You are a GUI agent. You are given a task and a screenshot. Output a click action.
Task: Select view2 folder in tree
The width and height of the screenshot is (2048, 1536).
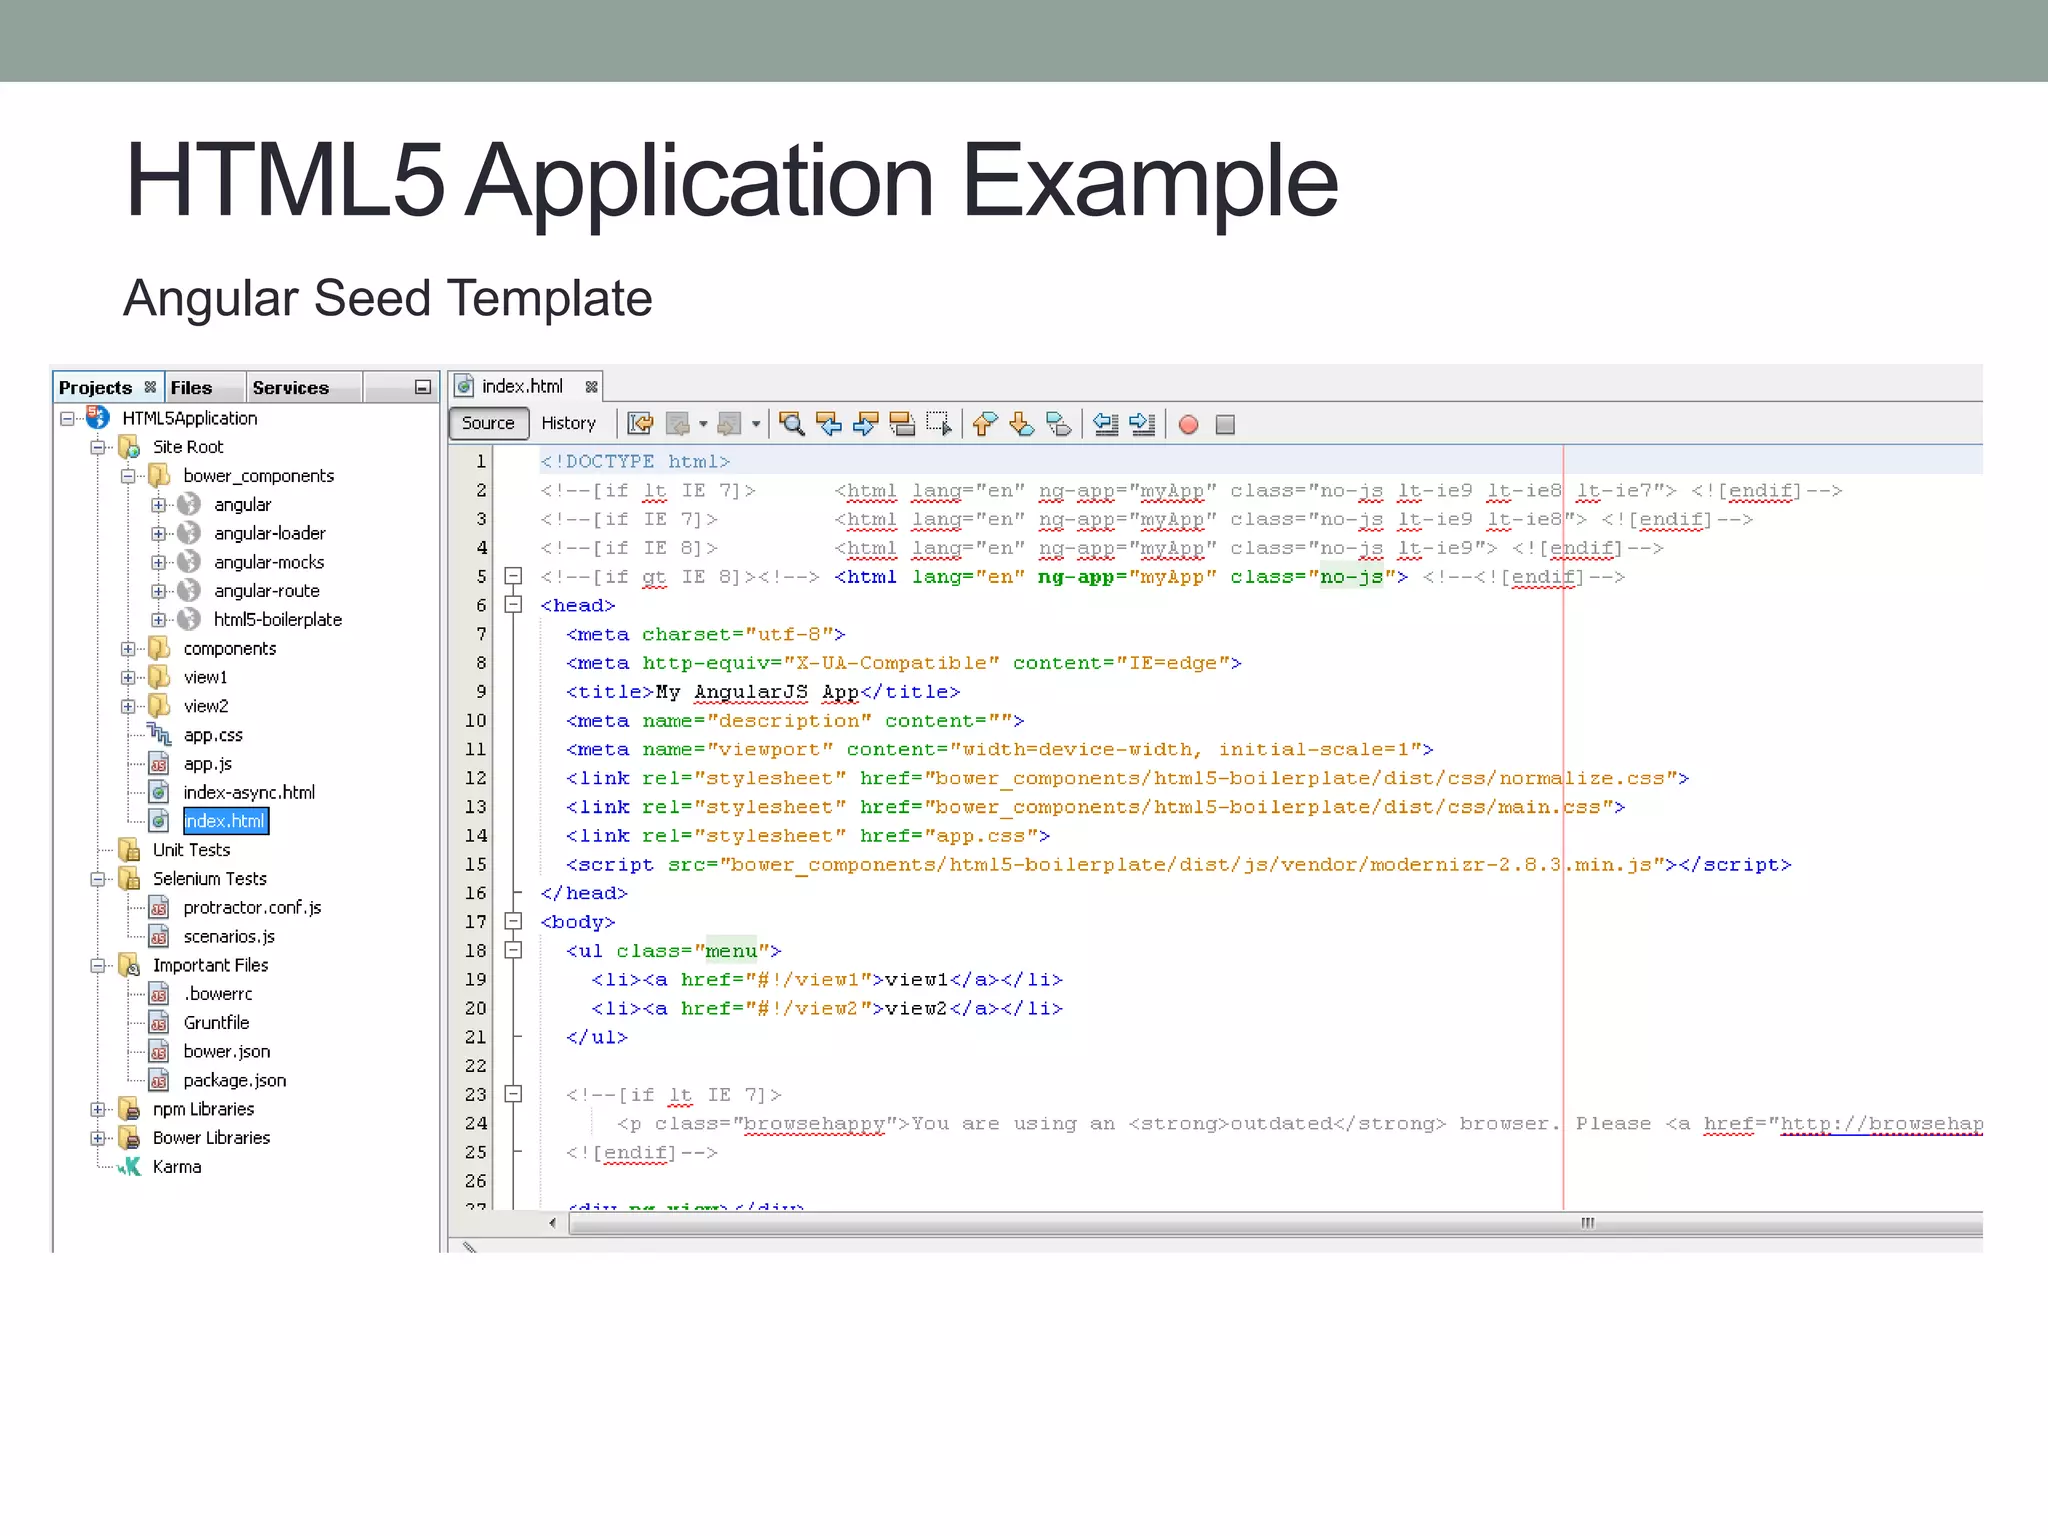206,705
